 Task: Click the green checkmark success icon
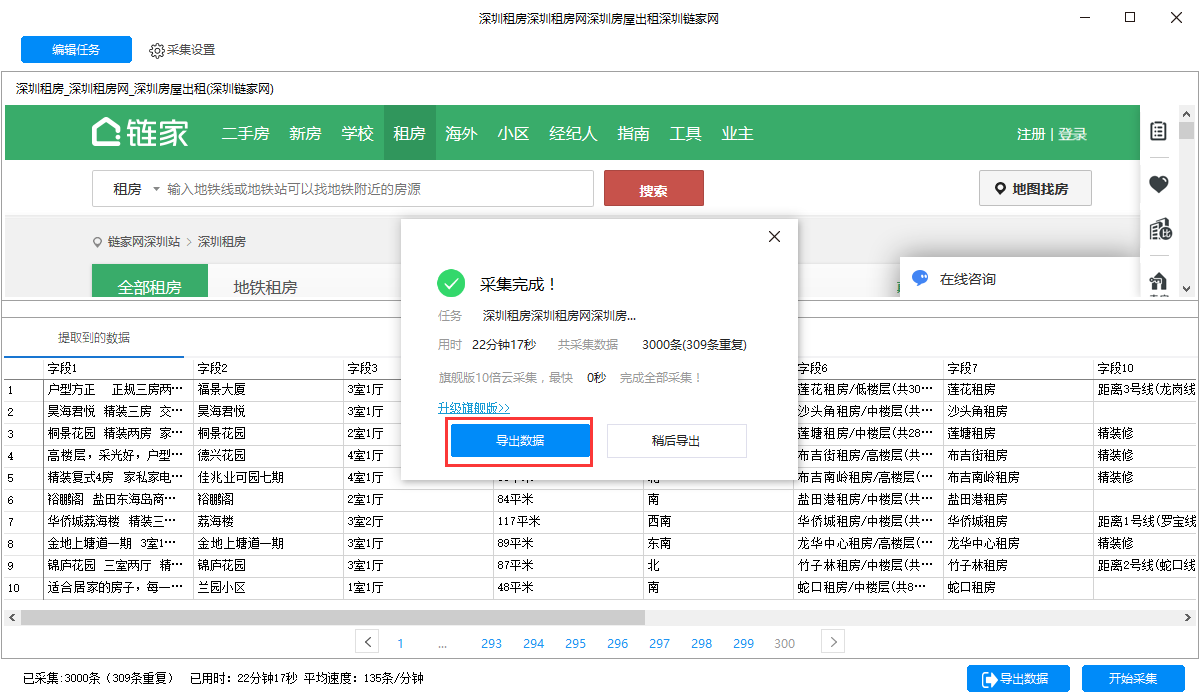pyautogui.click(x=451, y=283)
